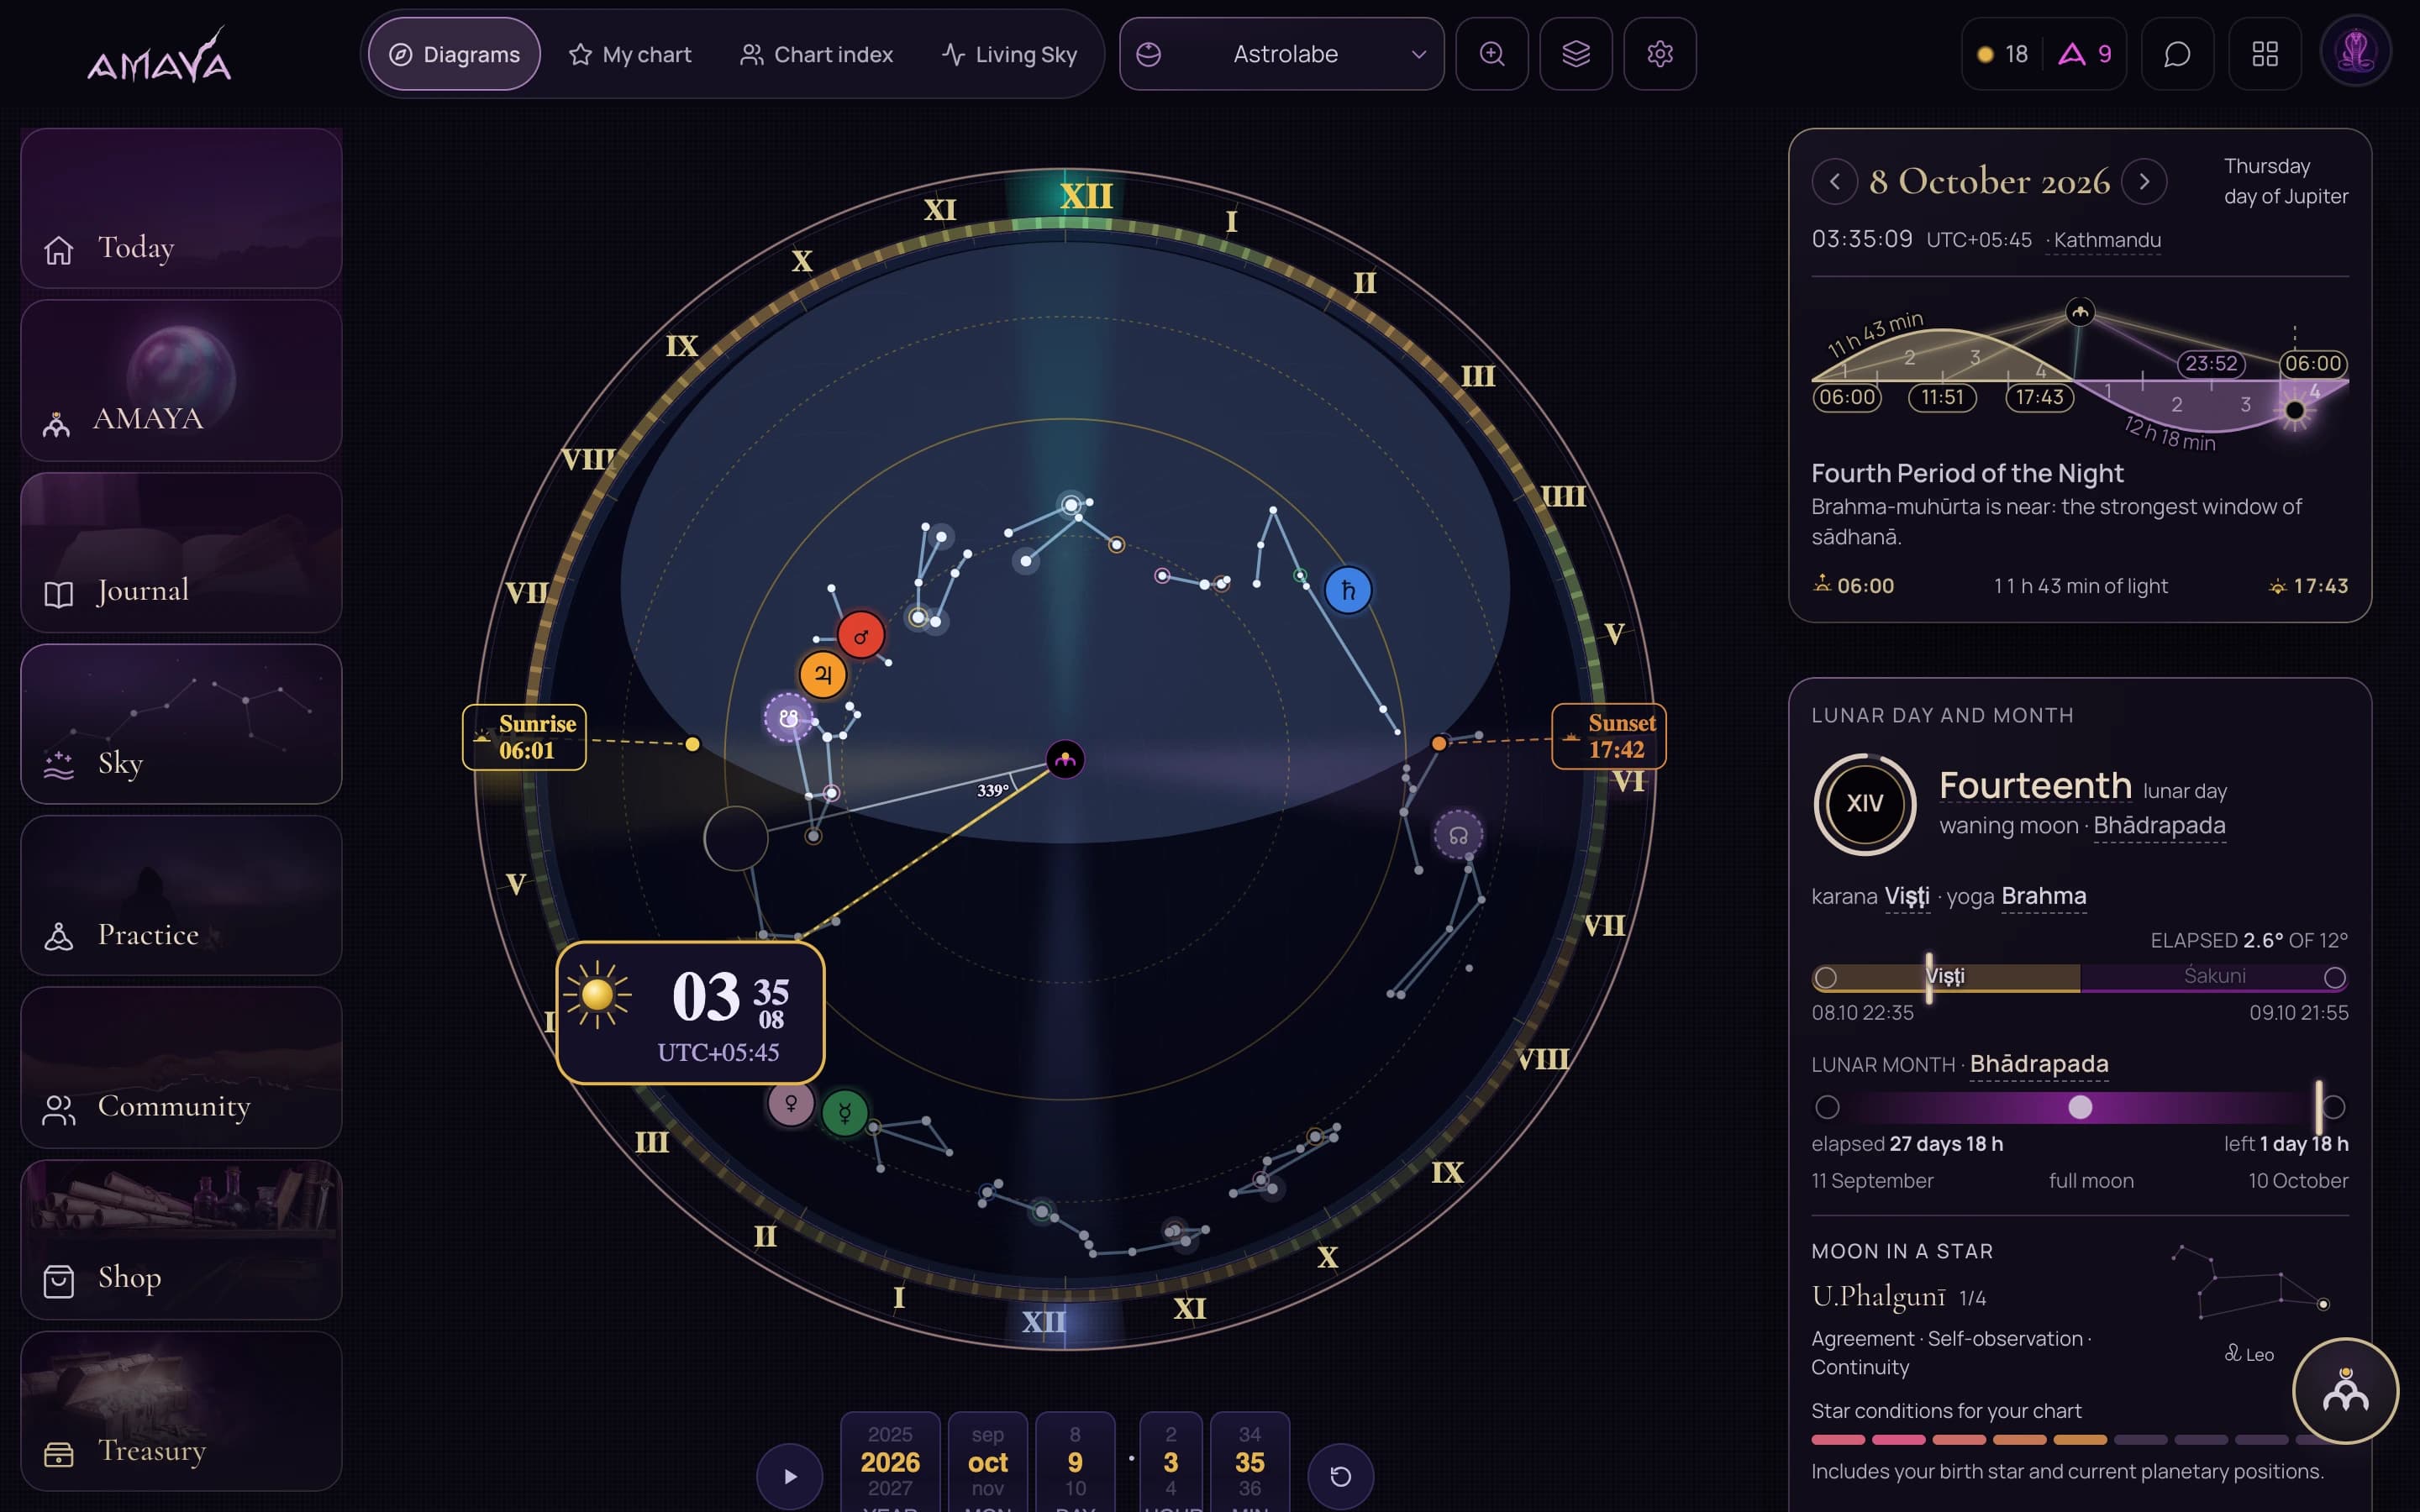The height and width of the screenshot is (1512, 2420).
Task: Click the triangle points counter 9
Action: (x=2085, y=54)
